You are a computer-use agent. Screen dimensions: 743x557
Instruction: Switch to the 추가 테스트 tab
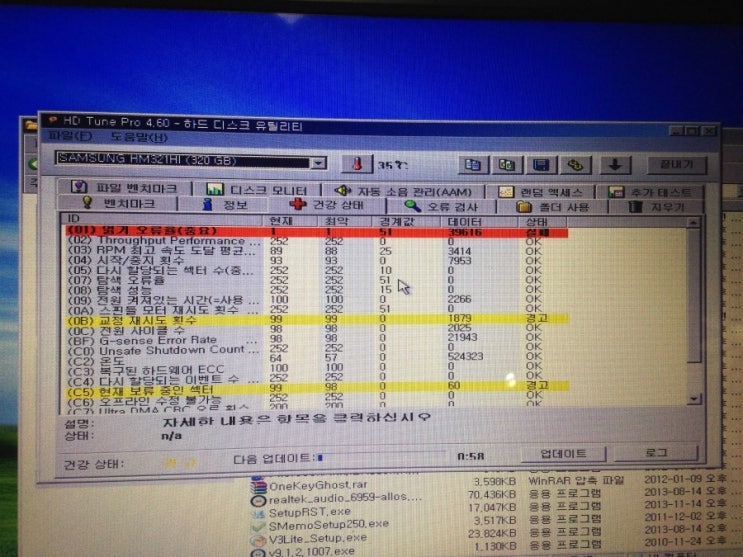[x=650, y=192]
